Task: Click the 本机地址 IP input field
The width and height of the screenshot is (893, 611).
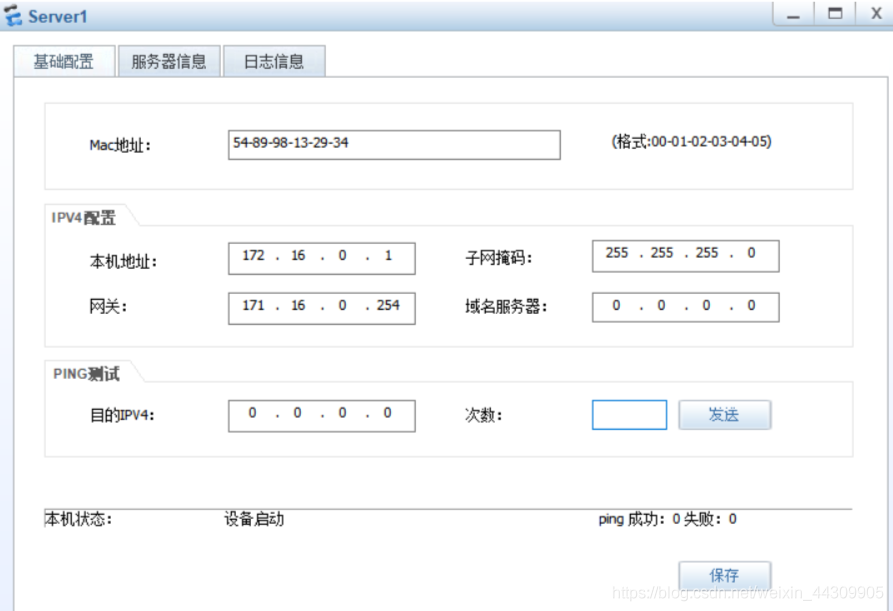Action: [322, 258]
